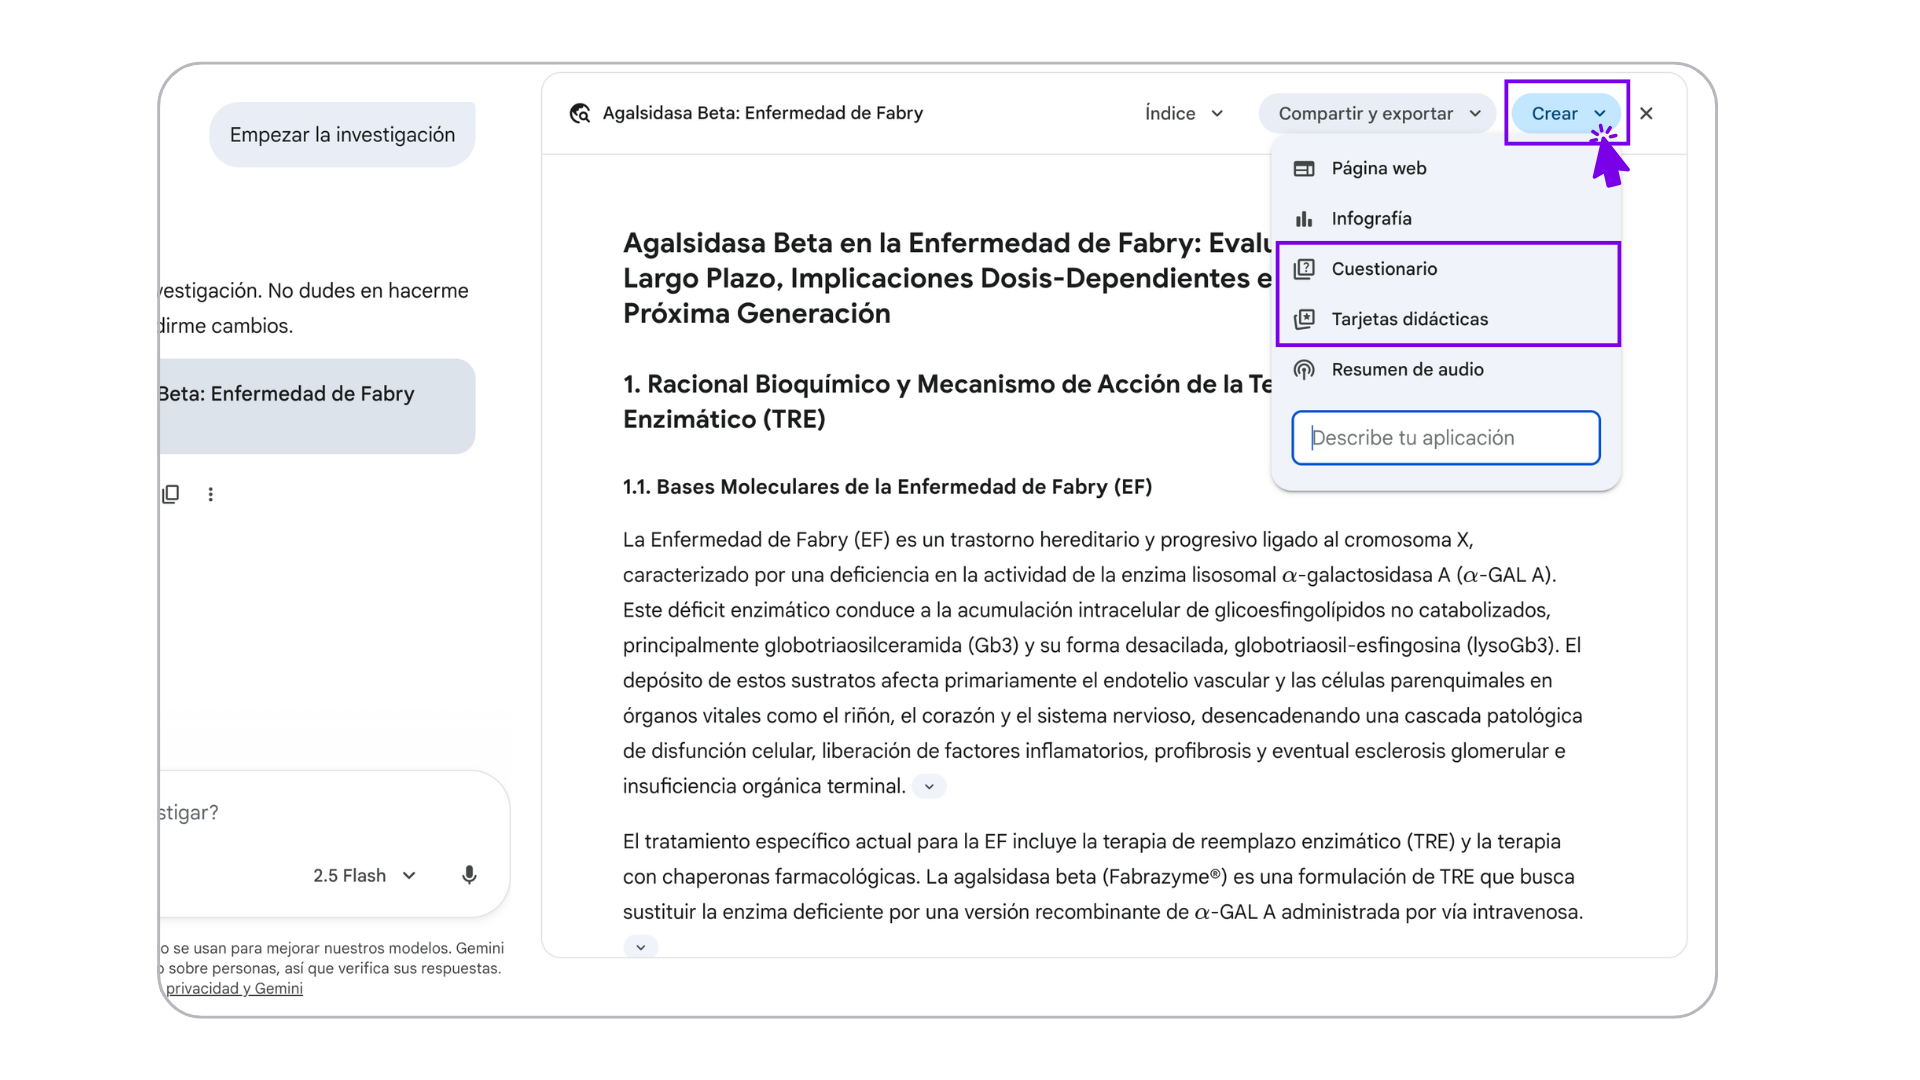1920x1080 pixels.
Task: Expand citation chevron after 'insuficiencia orgánica terminal'
Action: point(929,787)
